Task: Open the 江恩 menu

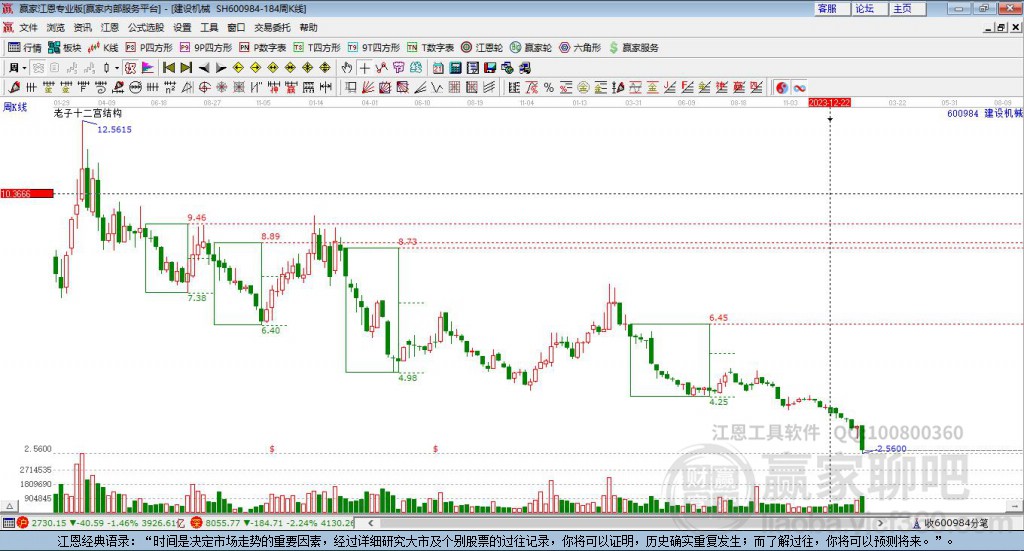Action: point(110,27)
